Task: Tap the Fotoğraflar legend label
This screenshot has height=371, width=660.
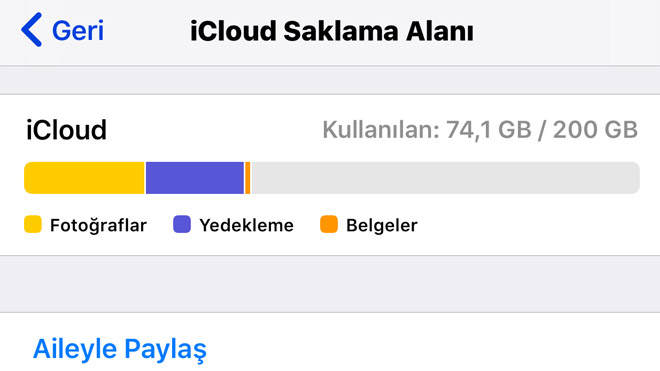Action: click(98, 225)
